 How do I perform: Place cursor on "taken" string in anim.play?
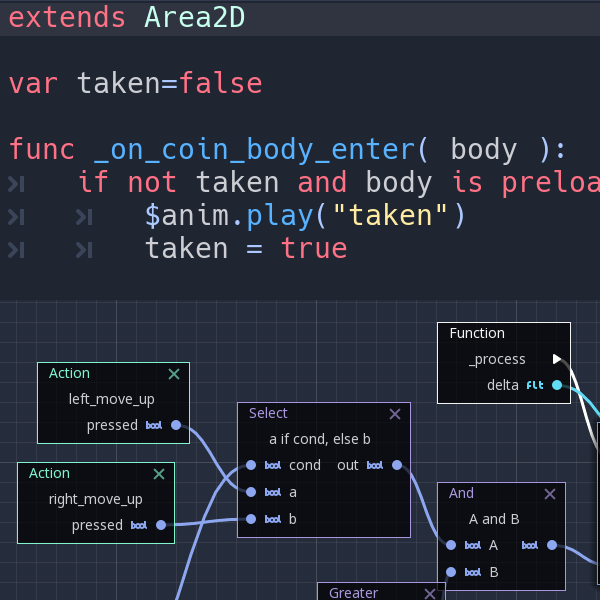coord(392,215)
